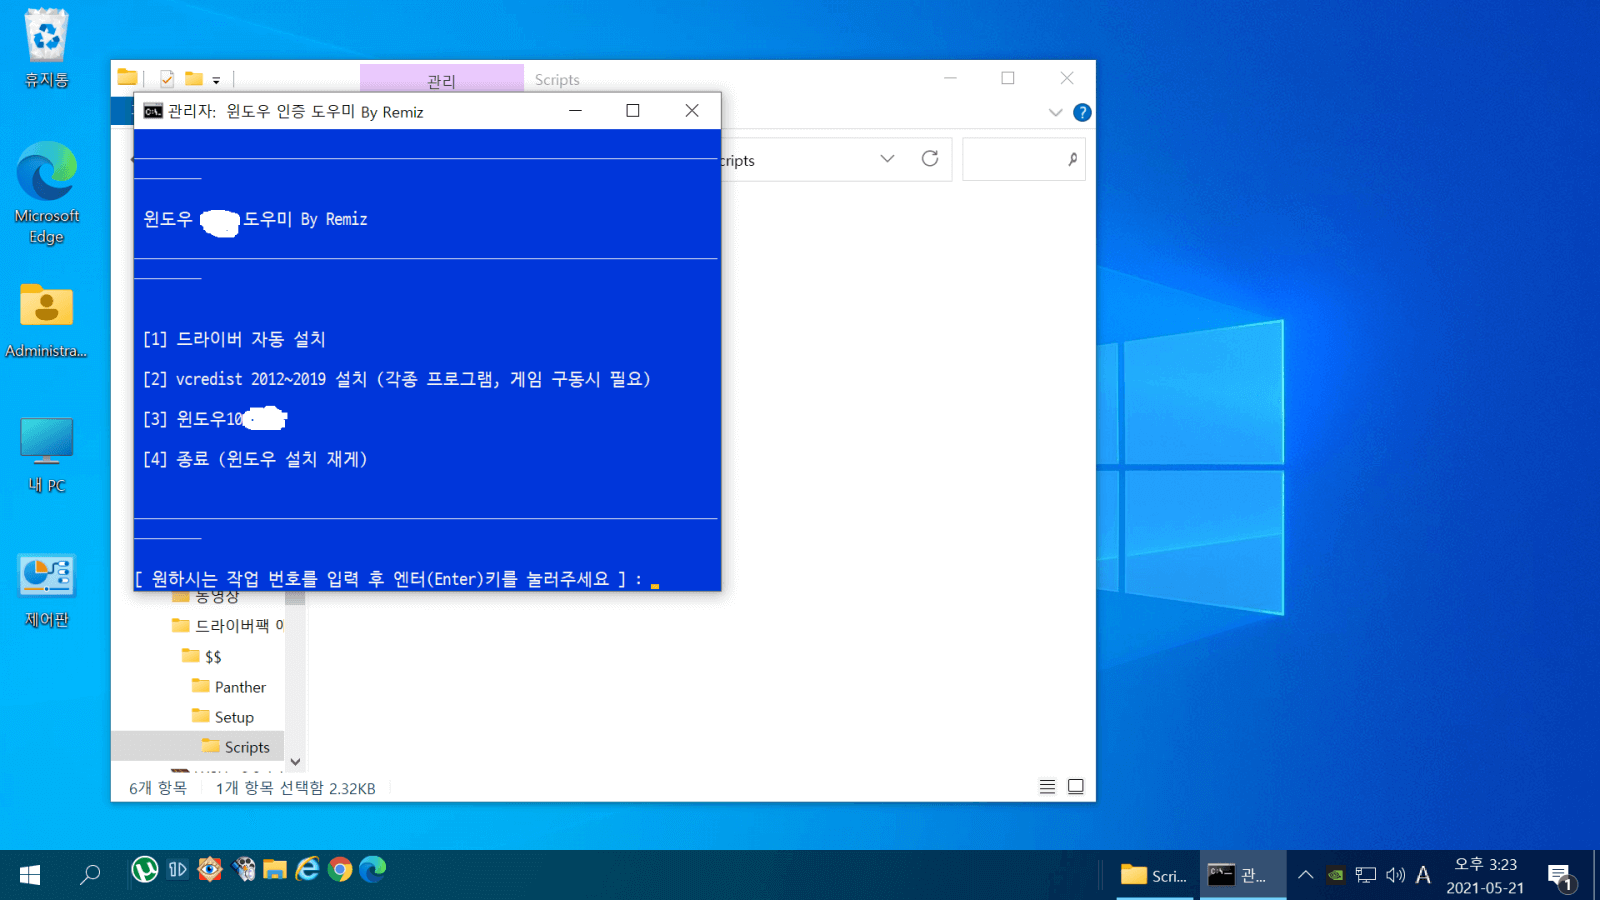
Task: Close the command prompt window
Action: click(692, 111)
